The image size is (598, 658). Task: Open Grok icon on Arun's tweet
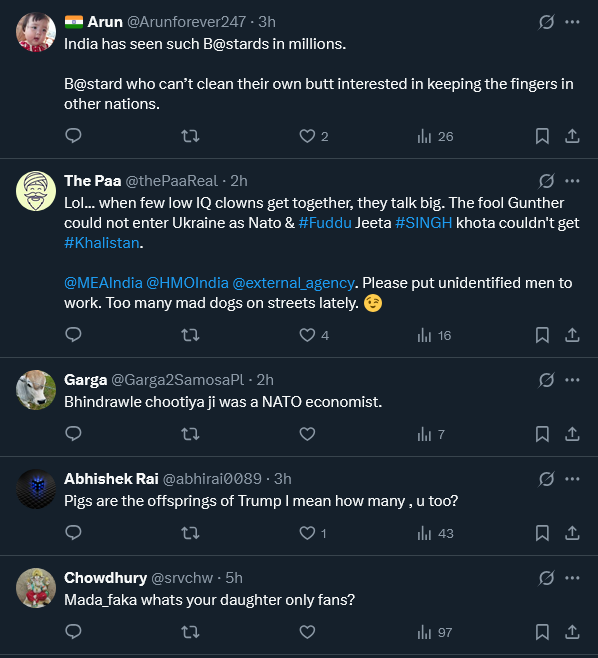(x=546, y=22)
